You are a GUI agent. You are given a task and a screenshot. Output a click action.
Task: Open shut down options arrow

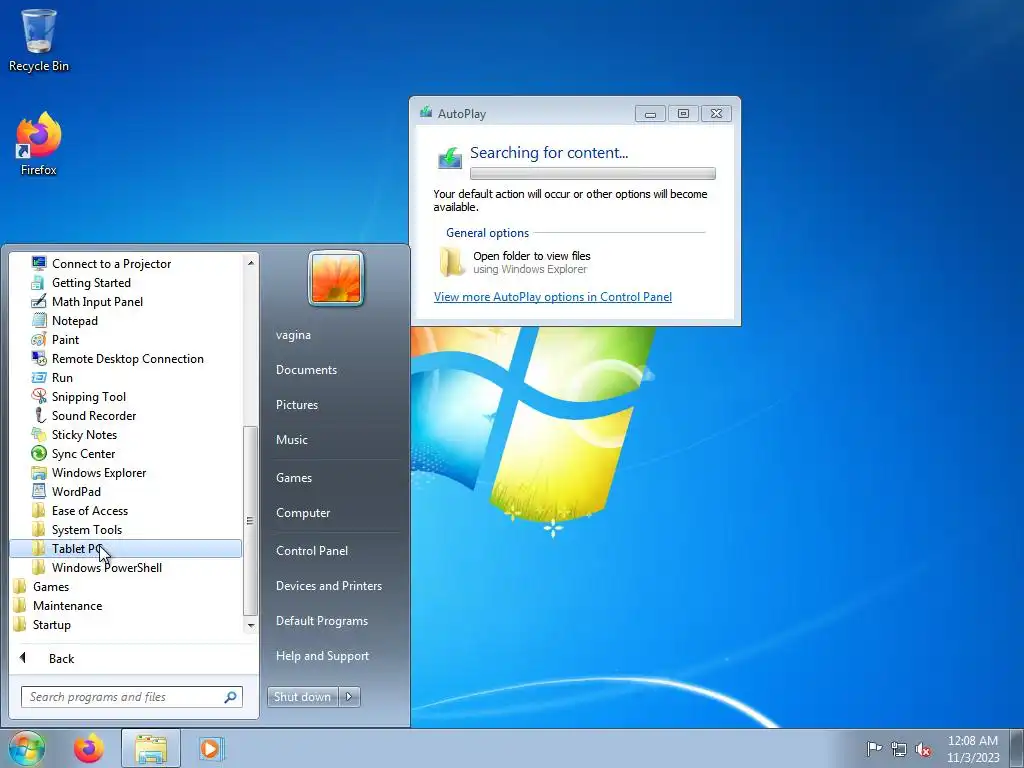pyautogui.click(x=349, y=697)
